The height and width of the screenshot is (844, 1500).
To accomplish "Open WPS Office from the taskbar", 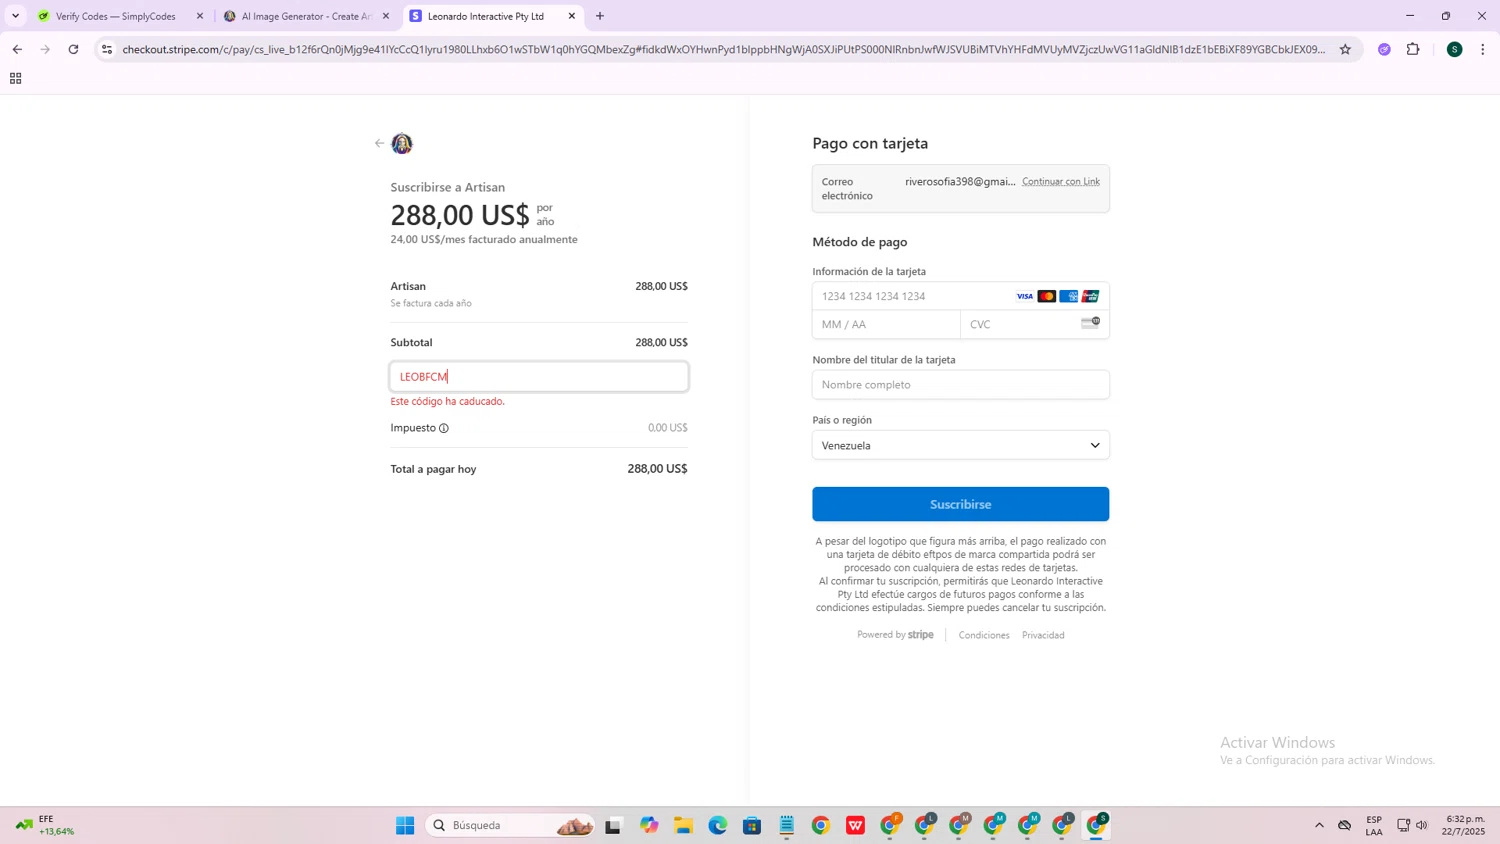I will [856, 825].
